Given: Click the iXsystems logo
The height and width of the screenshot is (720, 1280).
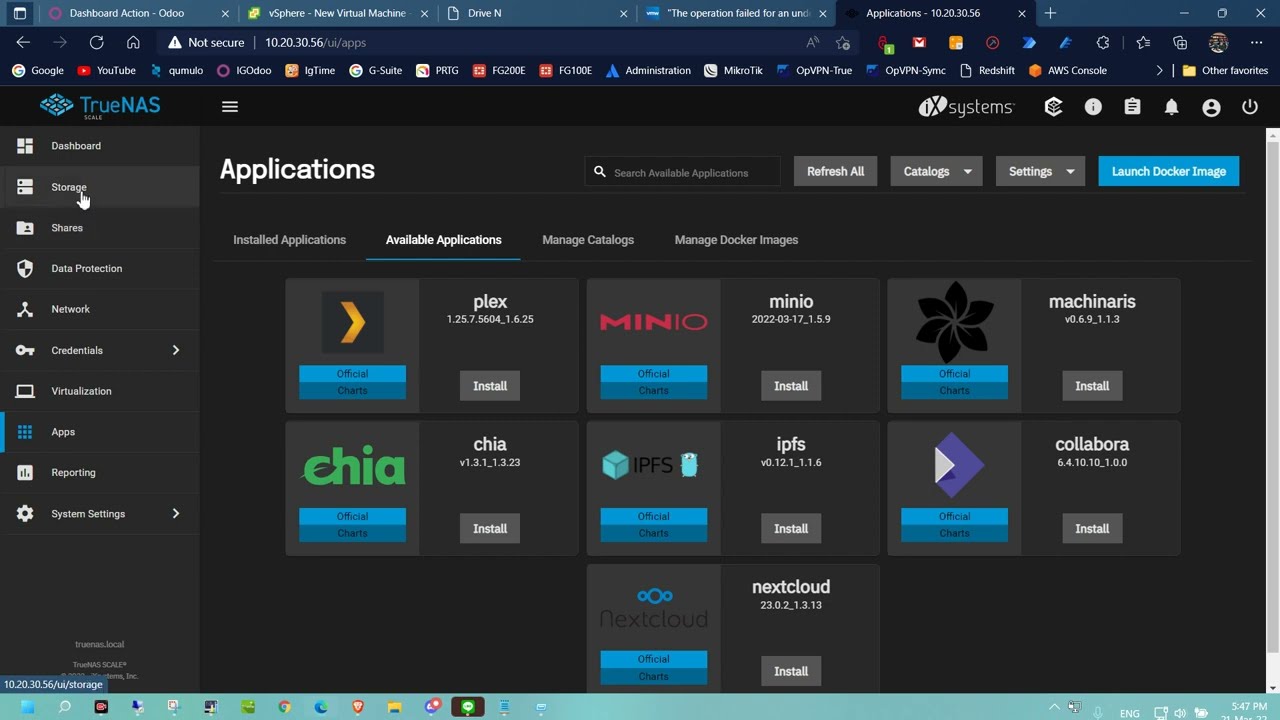Looking at the screenshot, I should 966,107.
